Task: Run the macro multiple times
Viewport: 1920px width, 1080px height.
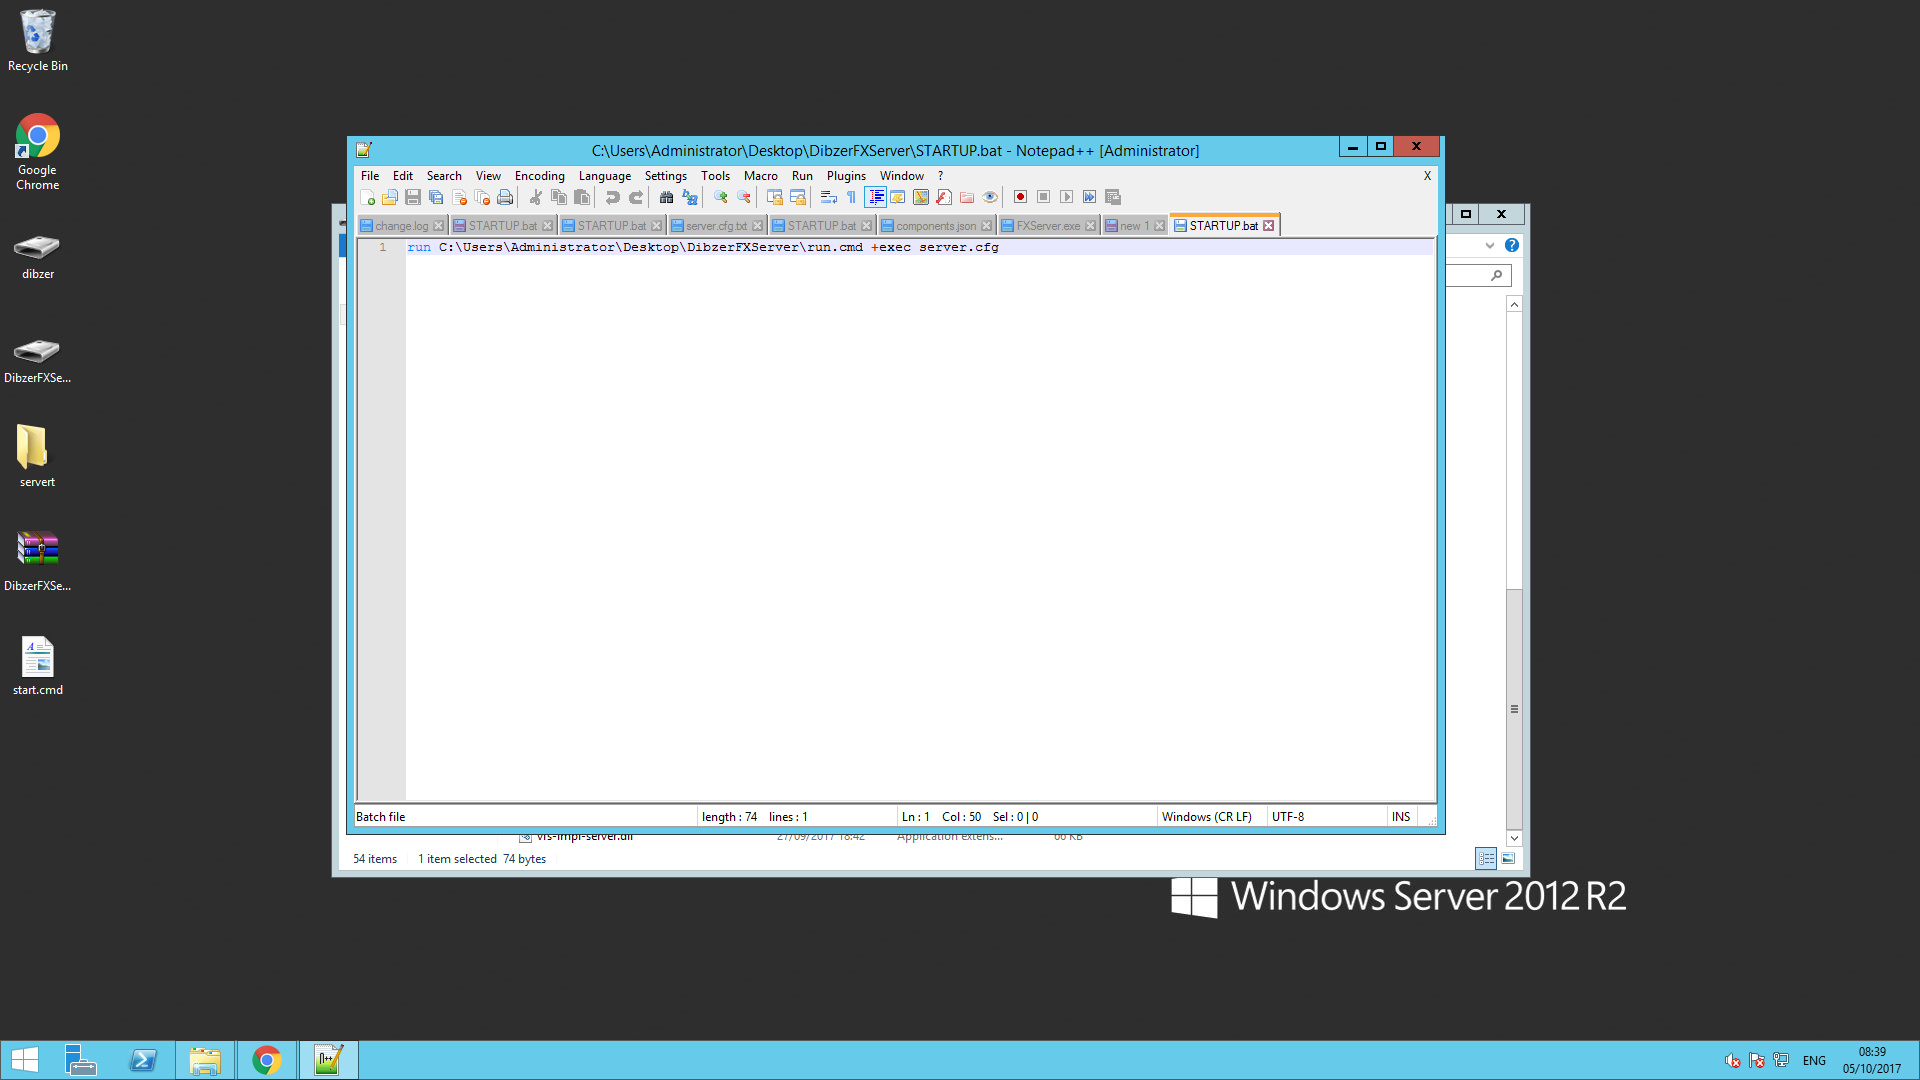Action: pos(1089,197)
